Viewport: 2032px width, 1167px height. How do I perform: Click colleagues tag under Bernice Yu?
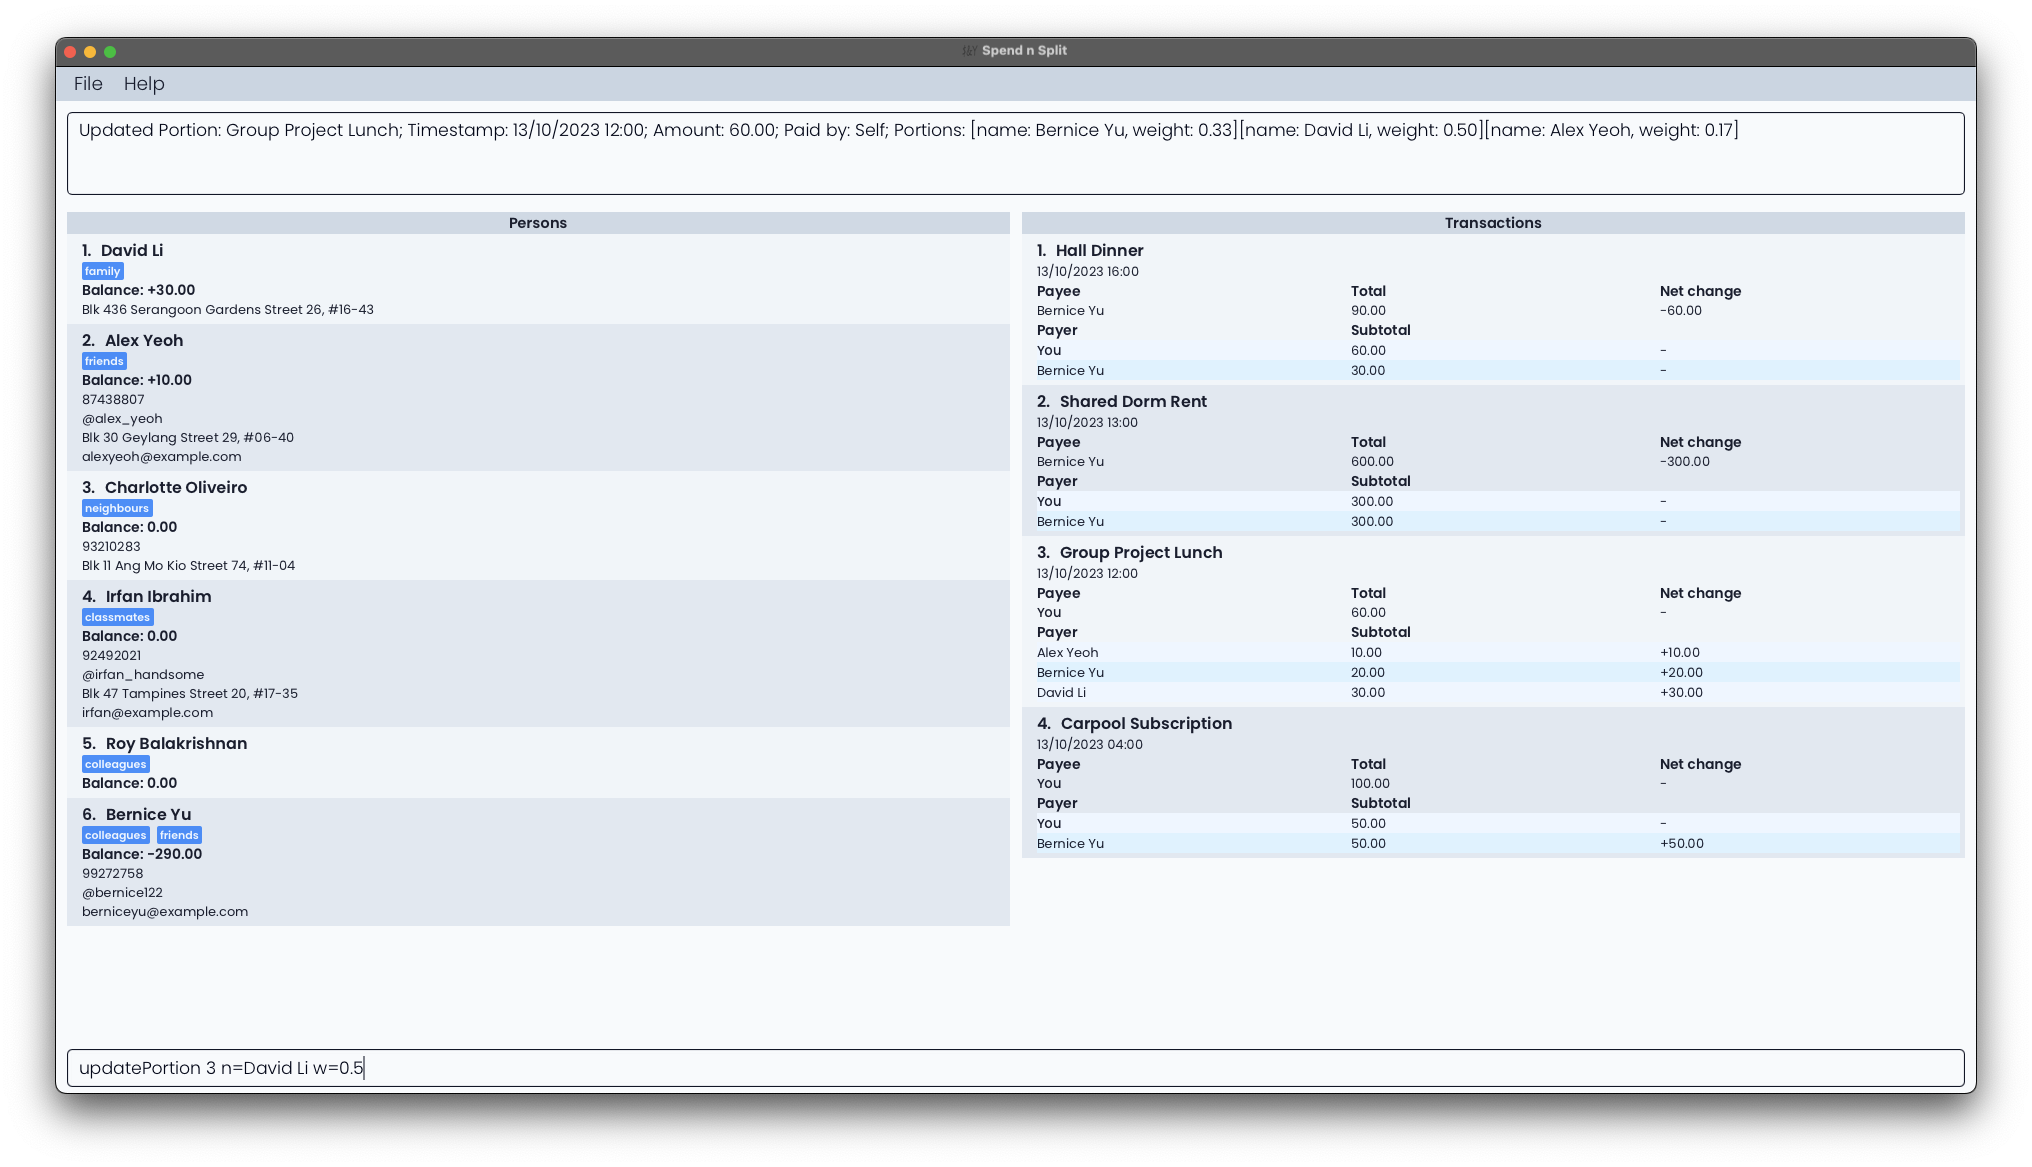pos(116,835)
